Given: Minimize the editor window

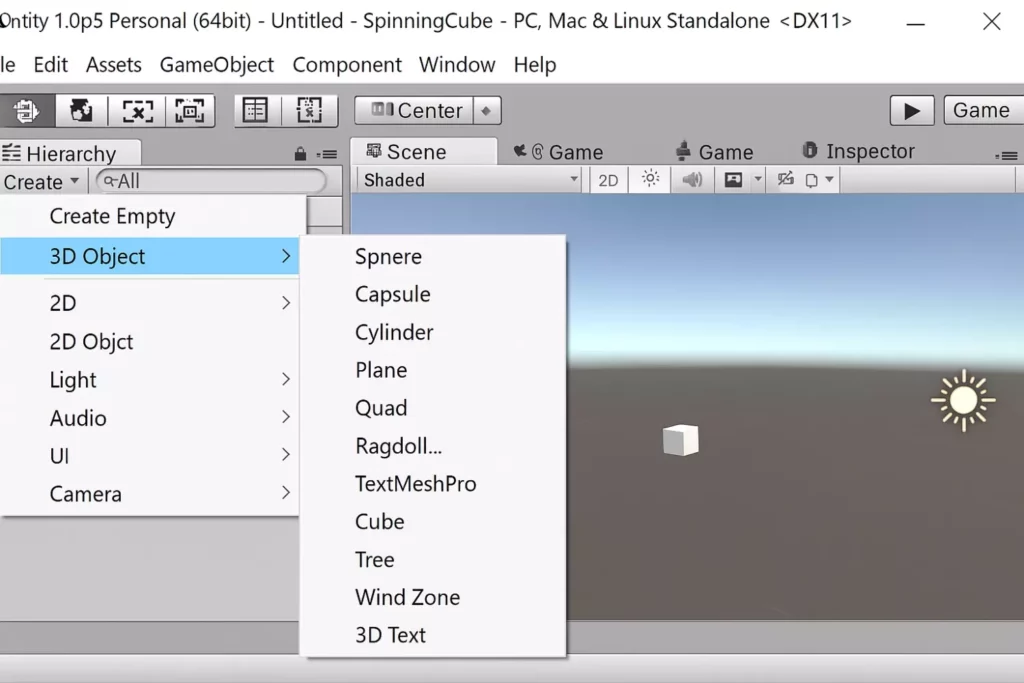Looking at the screenshot, I should pyautogui.click(x=916, y=23).
